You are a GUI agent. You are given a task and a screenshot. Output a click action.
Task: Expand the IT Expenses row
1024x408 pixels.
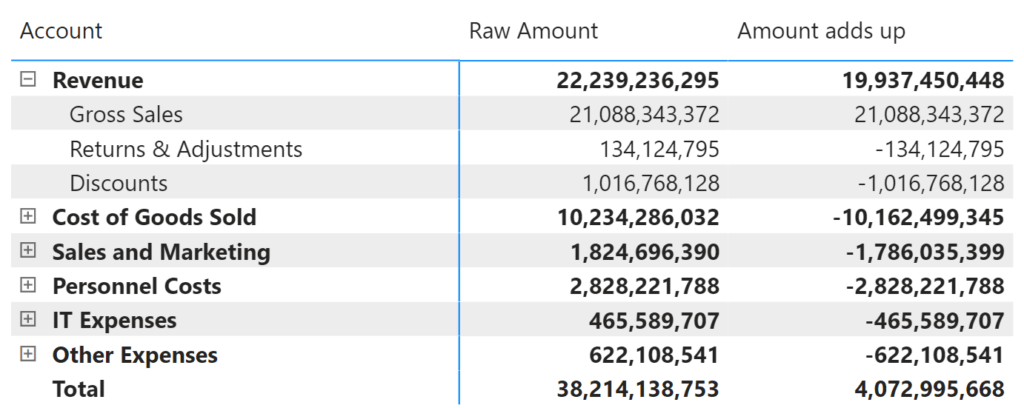point(28,319)
